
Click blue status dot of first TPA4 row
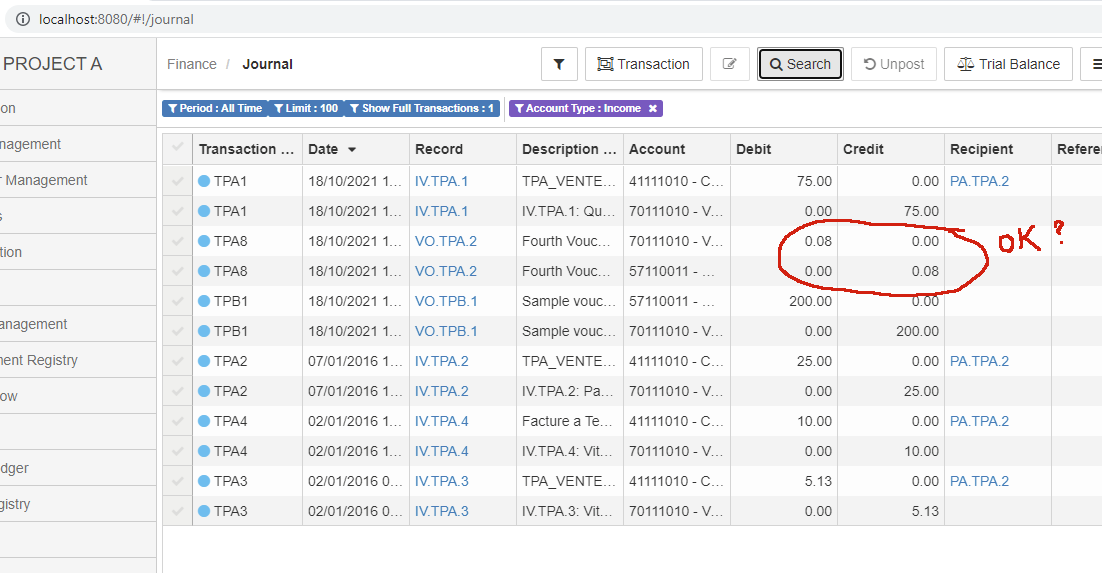205,421
